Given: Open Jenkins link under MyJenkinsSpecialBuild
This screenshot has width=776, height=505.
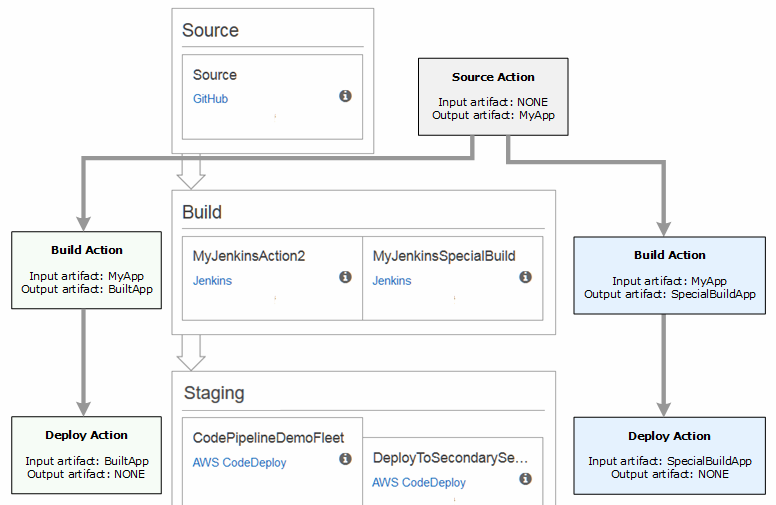Looking at the screenshot, I should pyautogui.click(x=392, y=281).
